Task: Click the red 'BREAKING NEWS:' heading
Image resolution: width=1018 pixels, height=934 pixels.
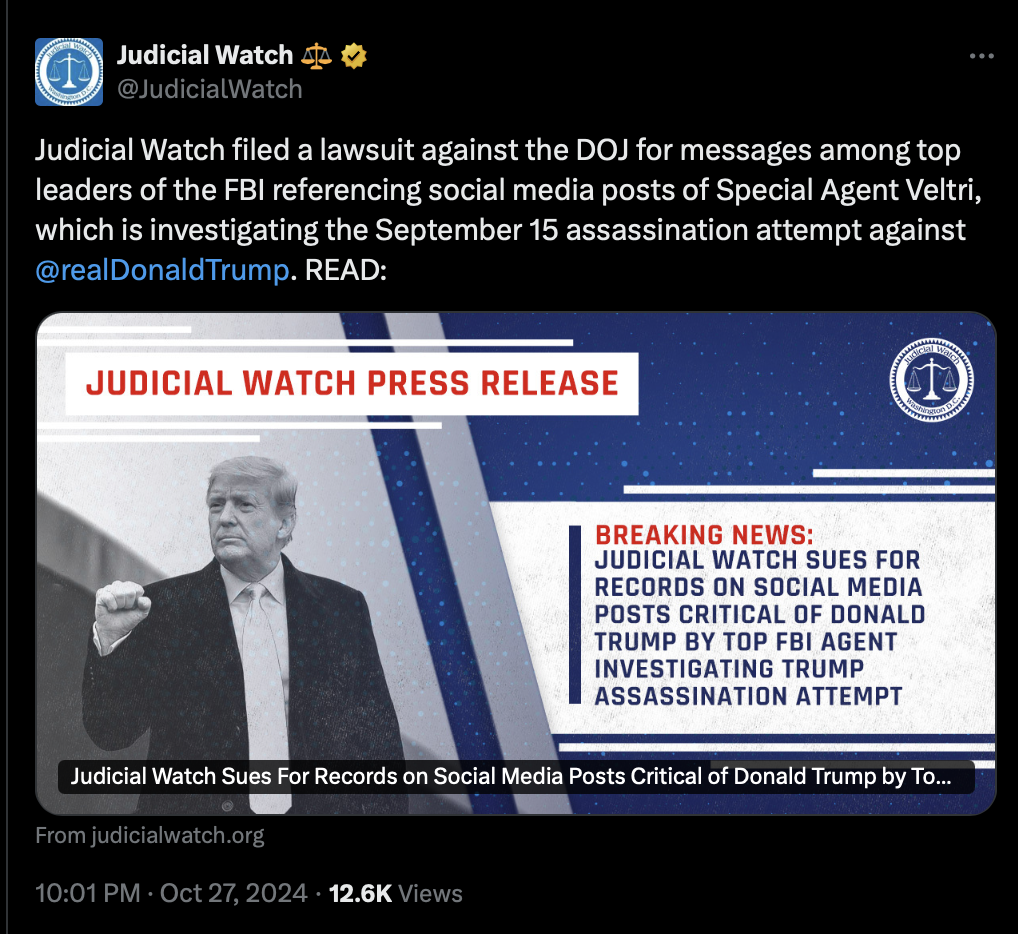Action: pyautogui.click(x=704, y=535)
